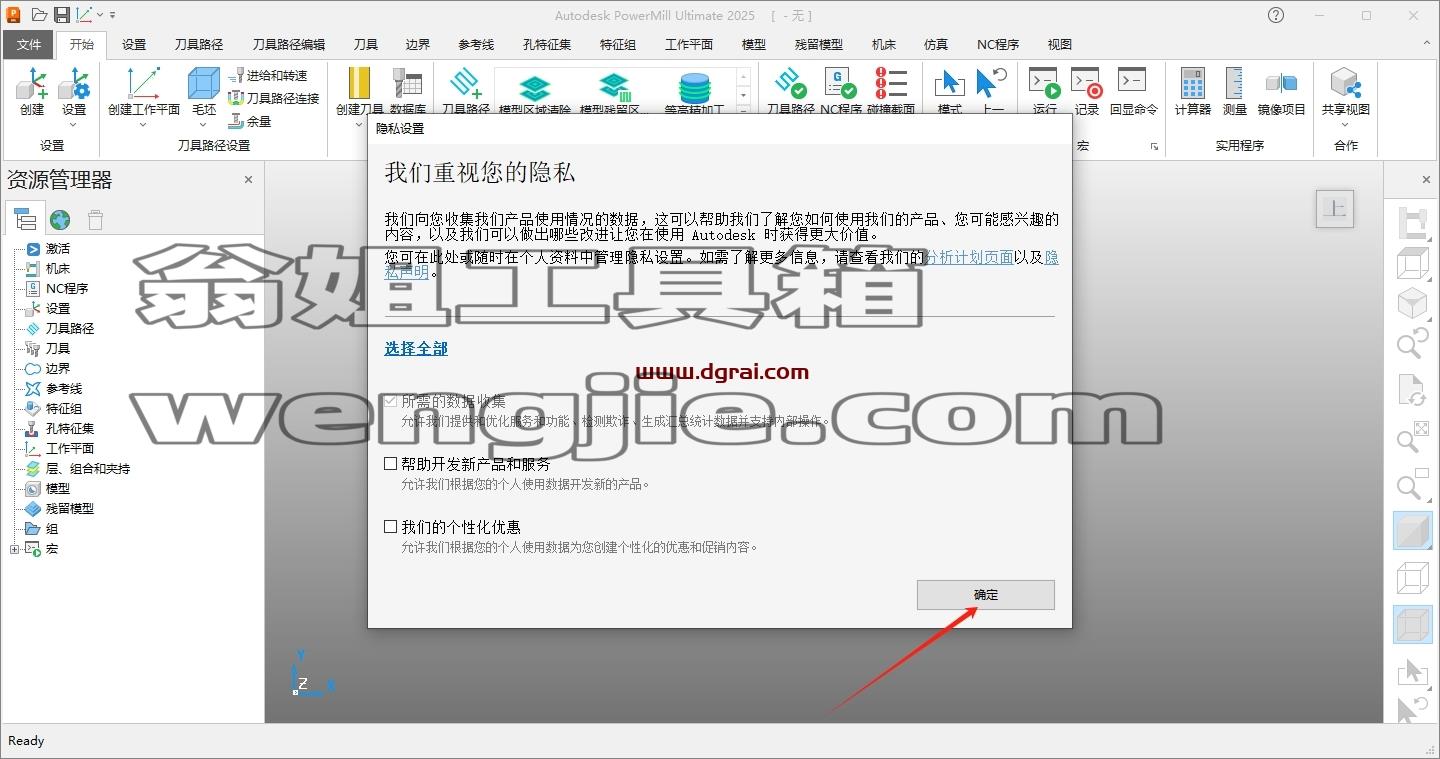Image resolution: width=1440 pixels, height=759 pixels.
Task: Collapse the ribbon with the chevron
Action: tap(1426, 45)
